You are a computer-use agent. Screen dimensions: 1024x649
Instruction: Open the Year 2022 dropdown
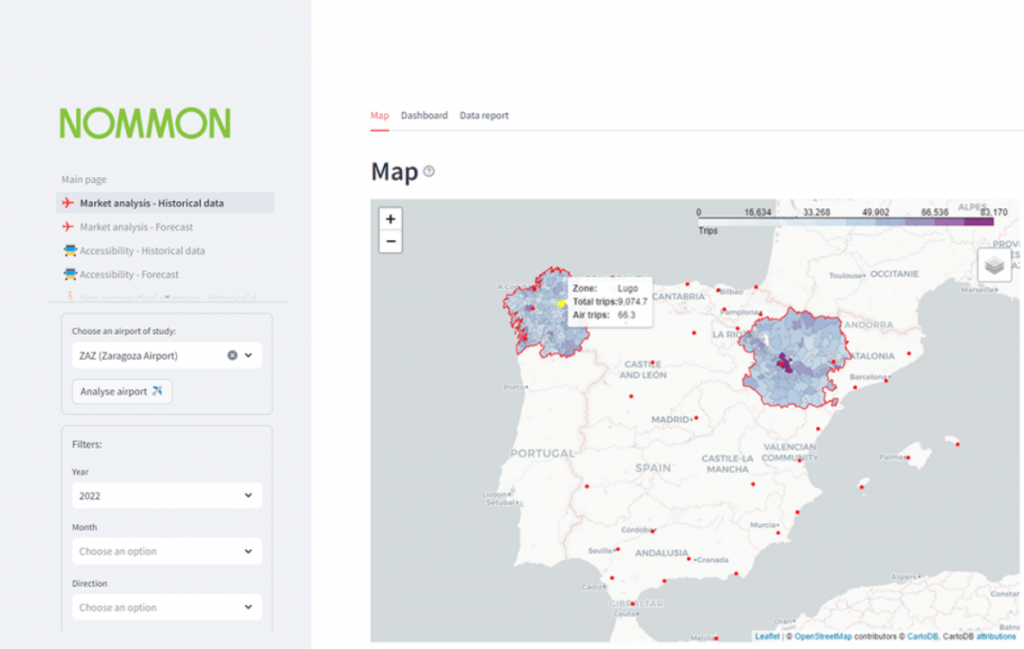coord(167,495)
